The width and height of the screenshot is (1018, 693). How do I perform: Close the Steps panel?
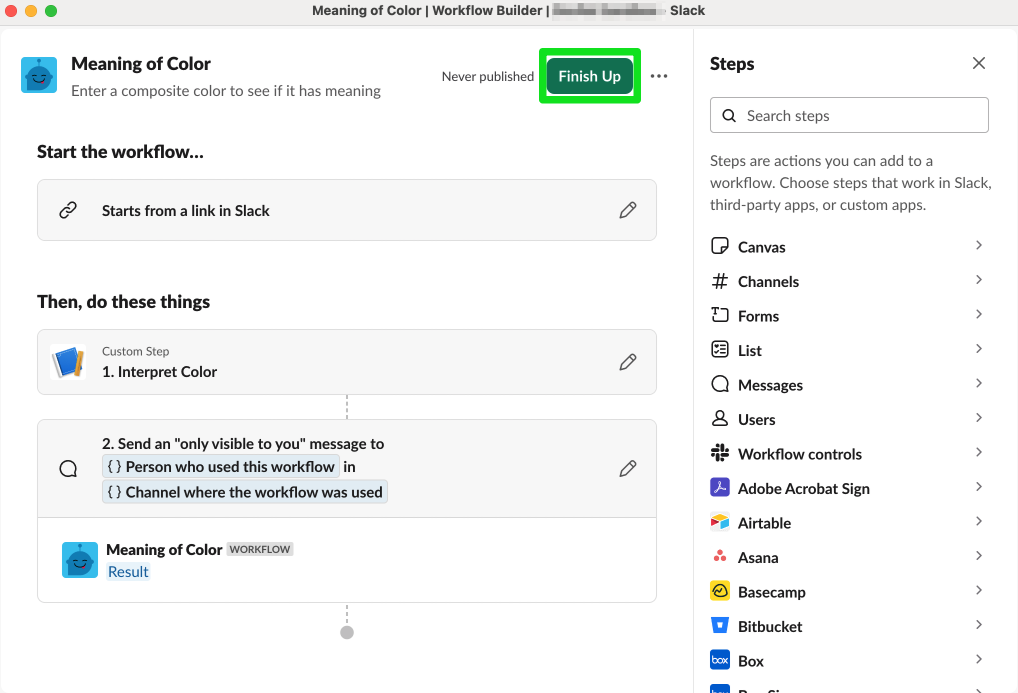coord(978,63)
